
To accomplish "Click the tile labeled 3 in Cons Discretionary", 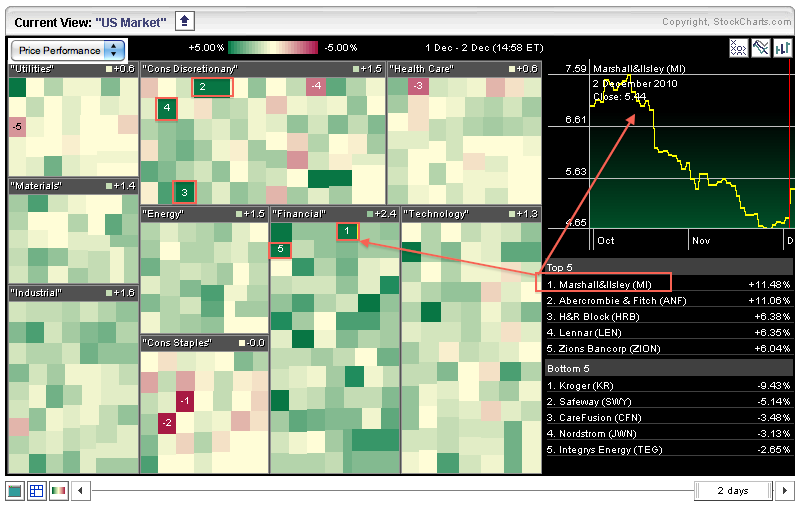I will 184,192.
